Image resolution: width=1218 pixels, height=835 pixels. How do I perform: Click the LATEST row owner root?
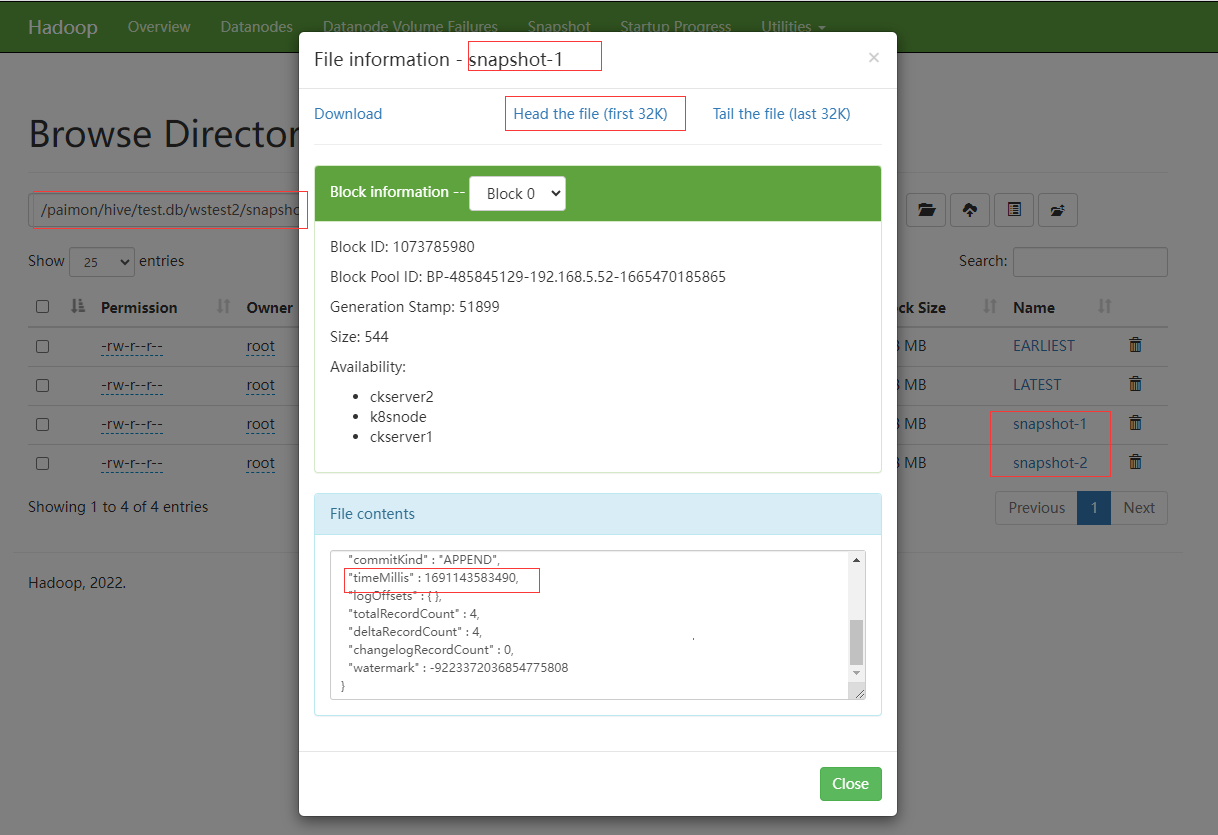coord(261,385)
